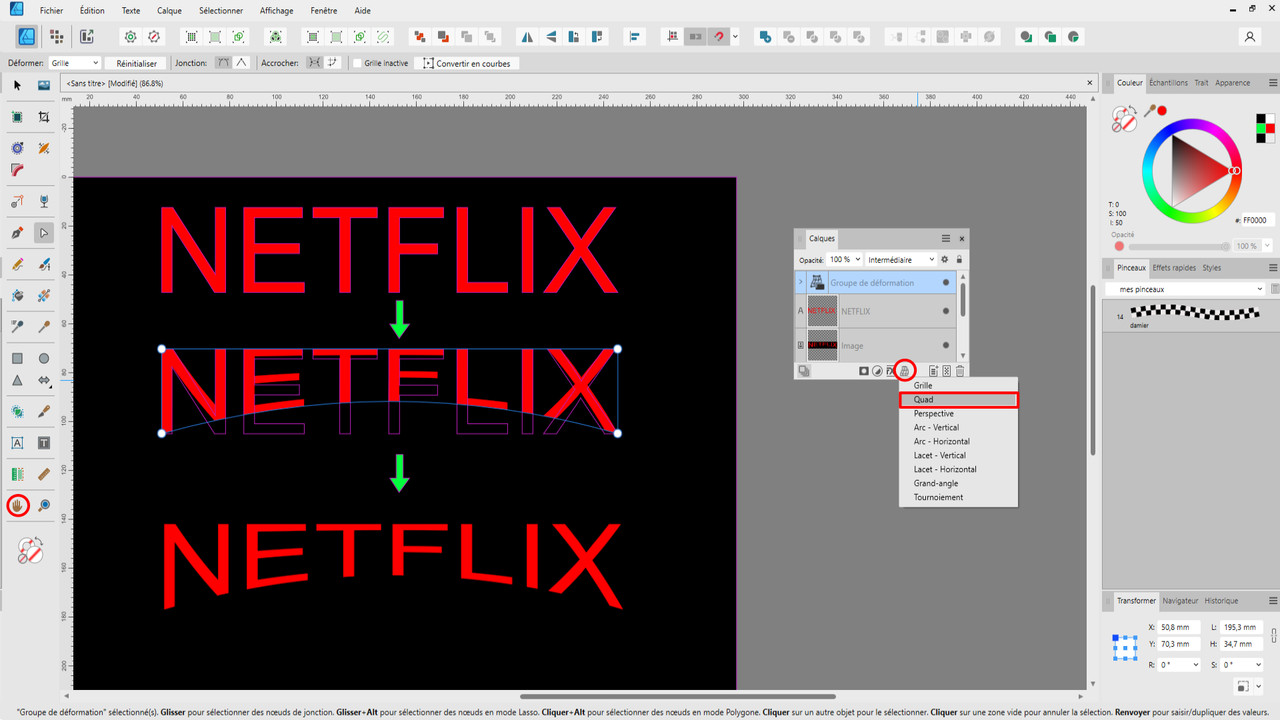Hide the Groupe de déformation layer
Screen dimensions: 1280x720
[x=946, y=283]
